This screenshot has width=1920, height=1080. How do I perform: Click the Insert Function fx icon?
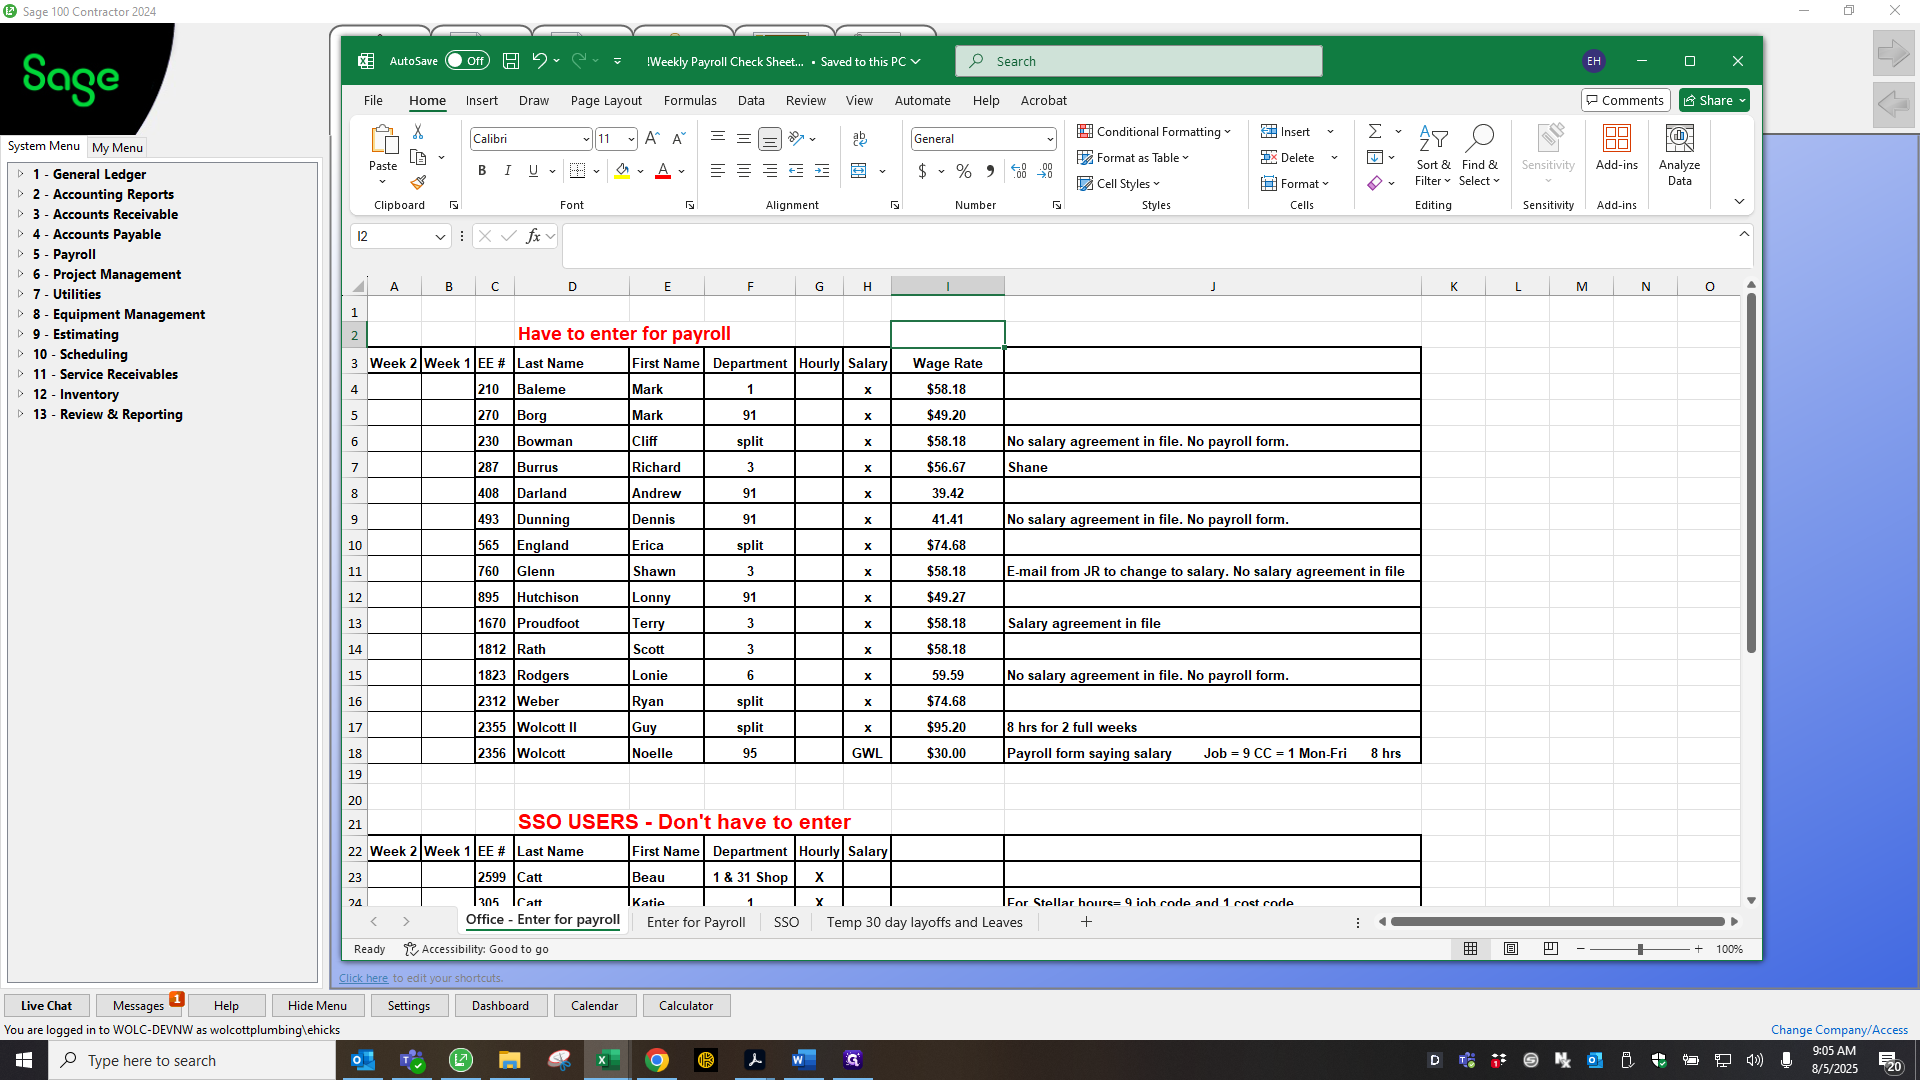[x=533, y=236]
